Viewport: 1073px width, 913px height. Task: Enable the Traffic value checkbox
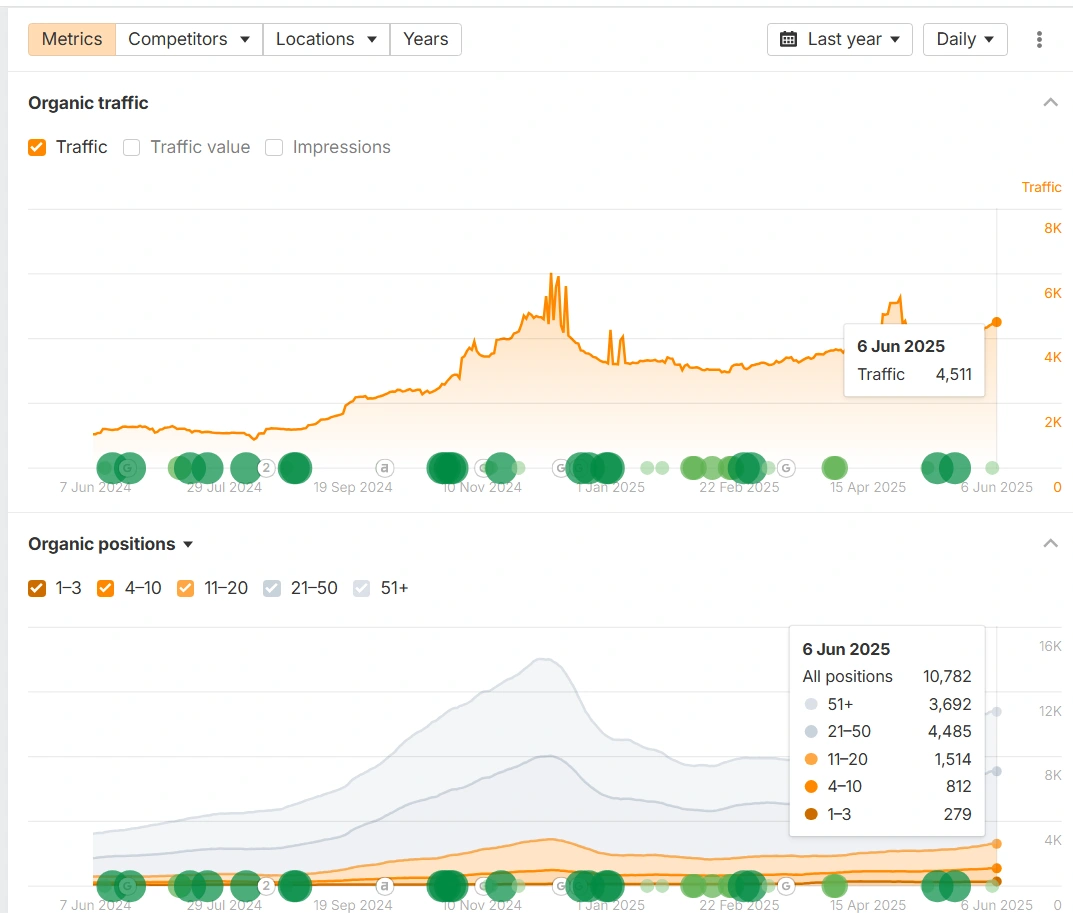click(x=131, y=147)
